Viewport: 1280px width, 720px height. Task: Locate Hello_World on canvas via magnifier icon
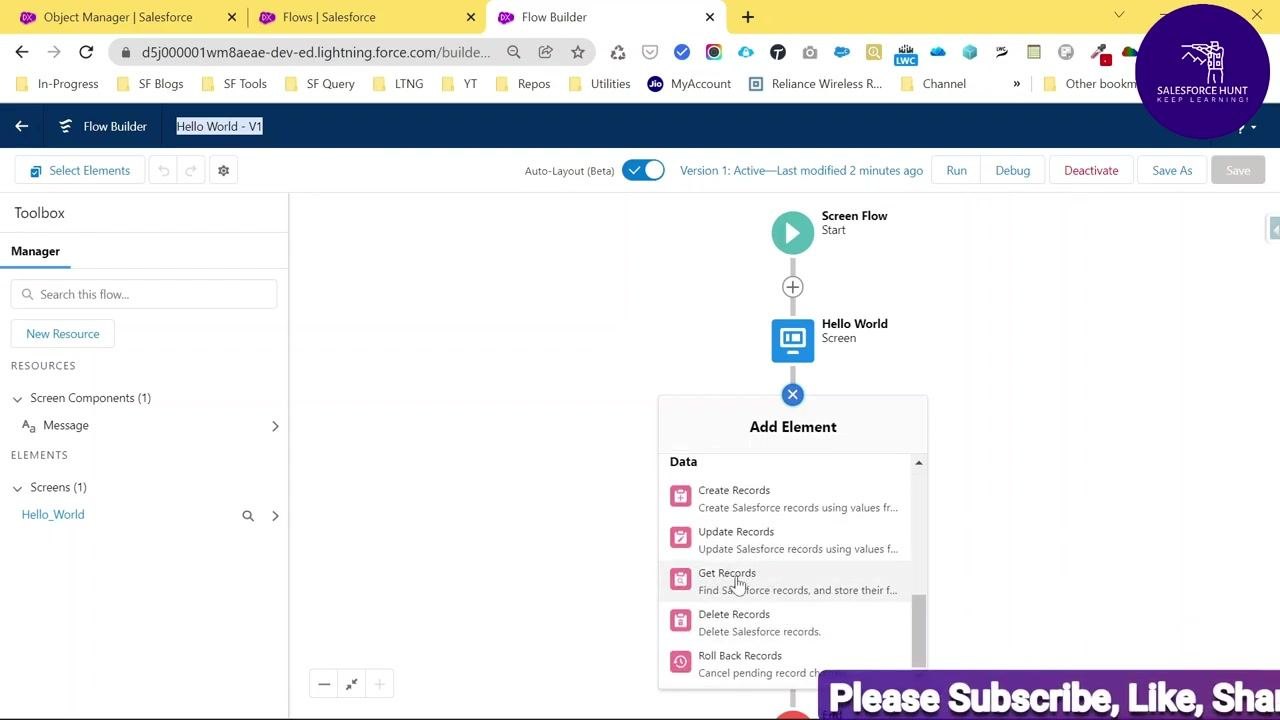point(248,516)
